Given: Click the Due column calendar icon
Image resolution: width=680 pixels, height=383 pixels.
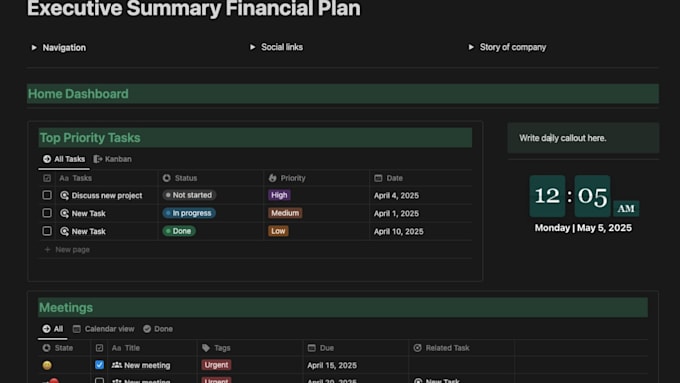Looking at the screenshot, I should click(x=311, y=348).
